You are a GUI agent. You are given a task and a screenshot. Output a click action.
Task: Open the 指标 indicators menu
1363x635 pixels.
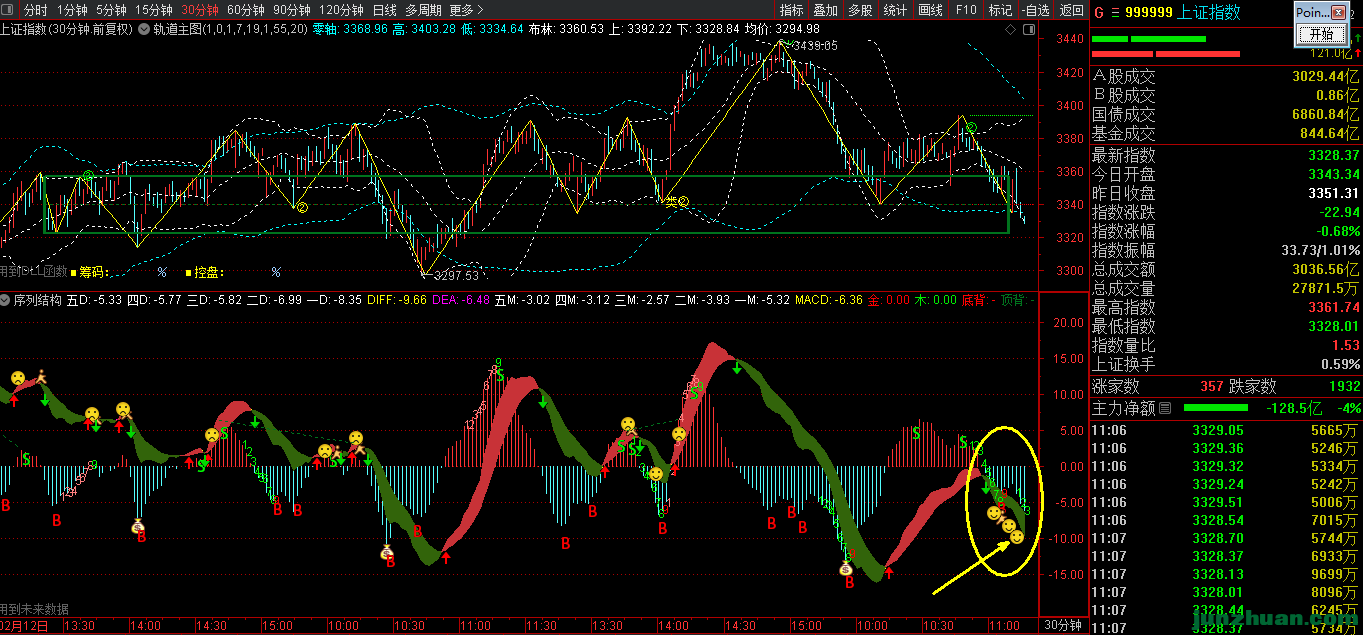(791, 10)
